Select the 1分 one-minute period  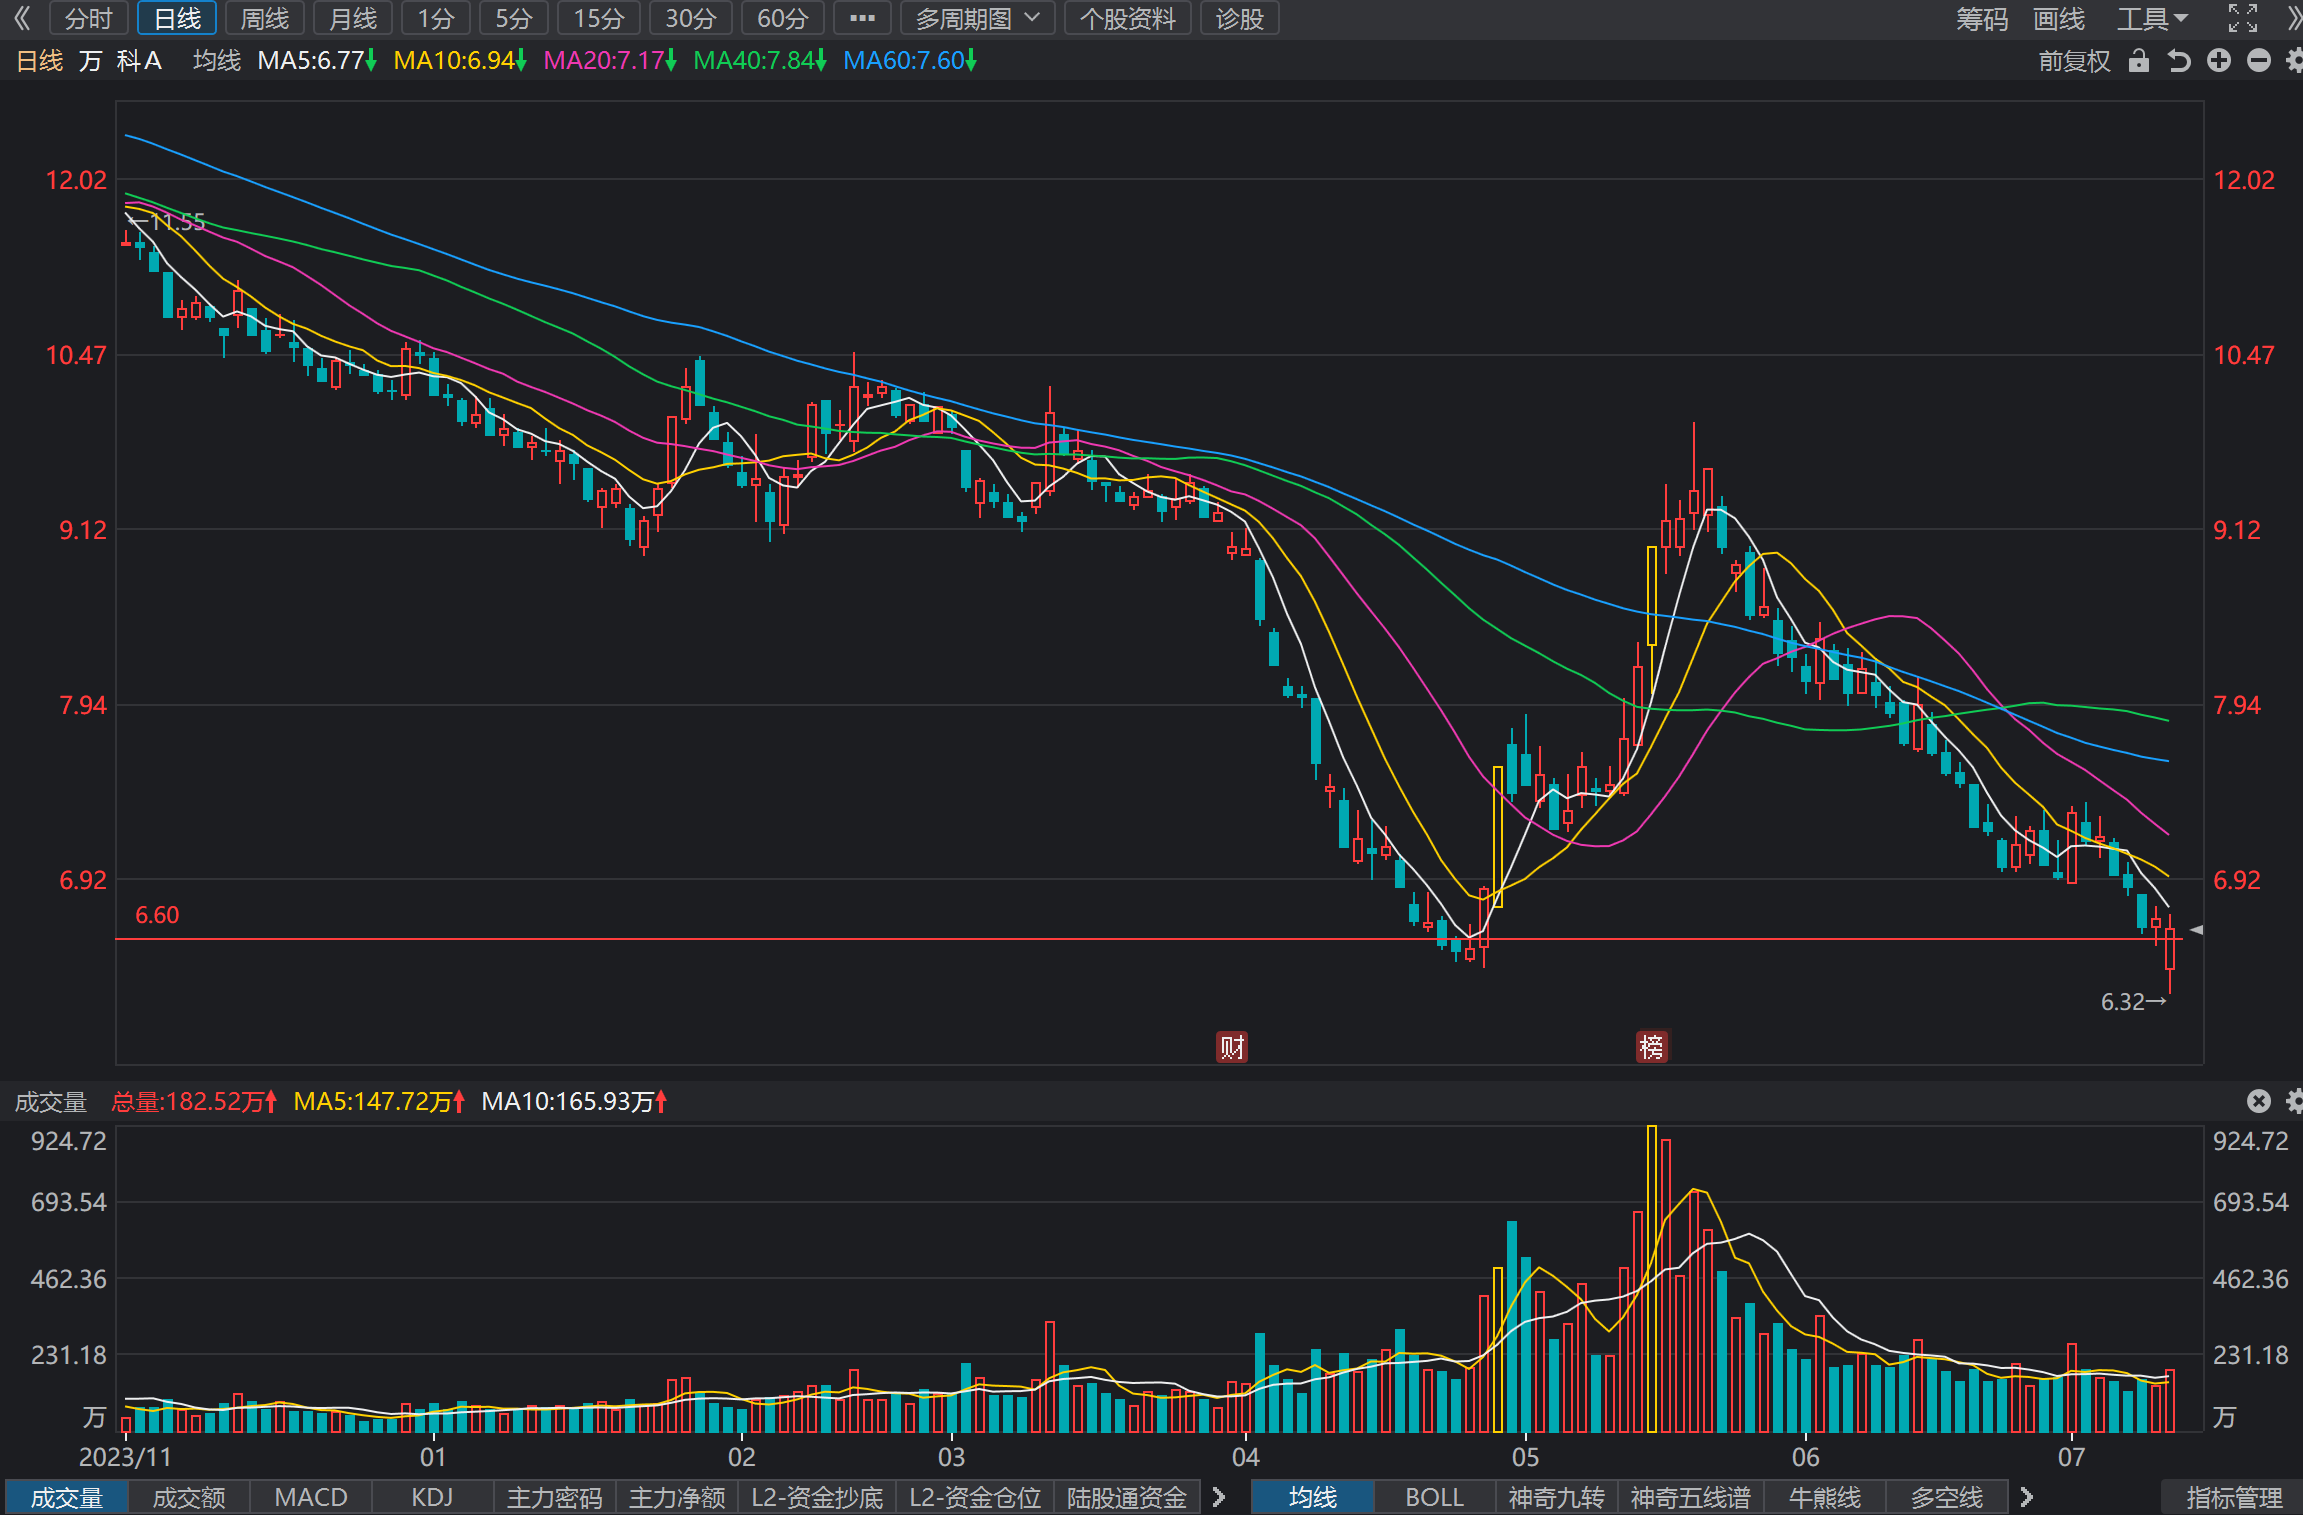tap(436, 18)
